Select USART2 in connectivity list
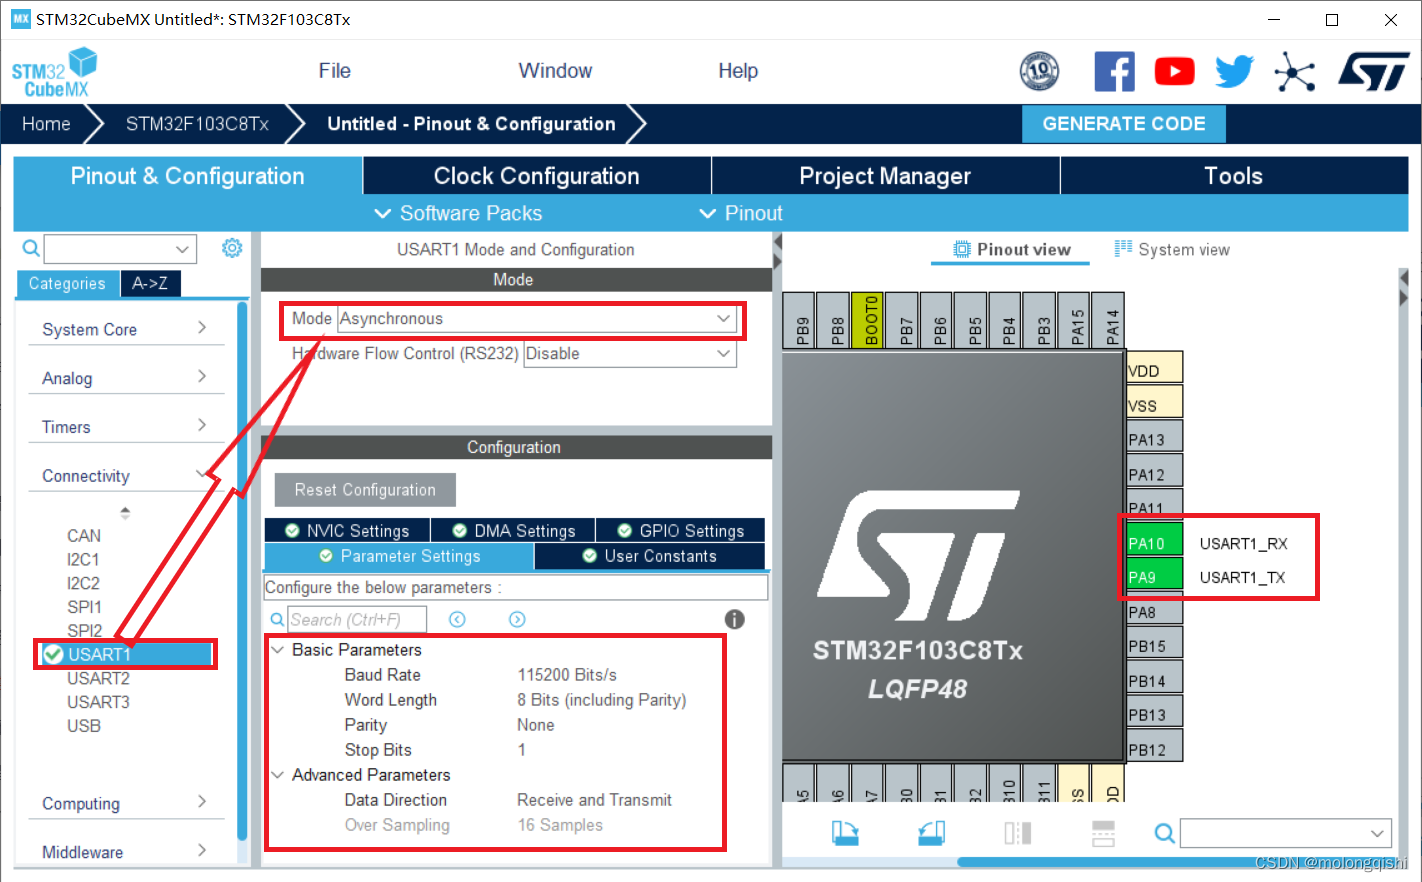This screenshot has height=882, width=1422. (x=98, y=678)
